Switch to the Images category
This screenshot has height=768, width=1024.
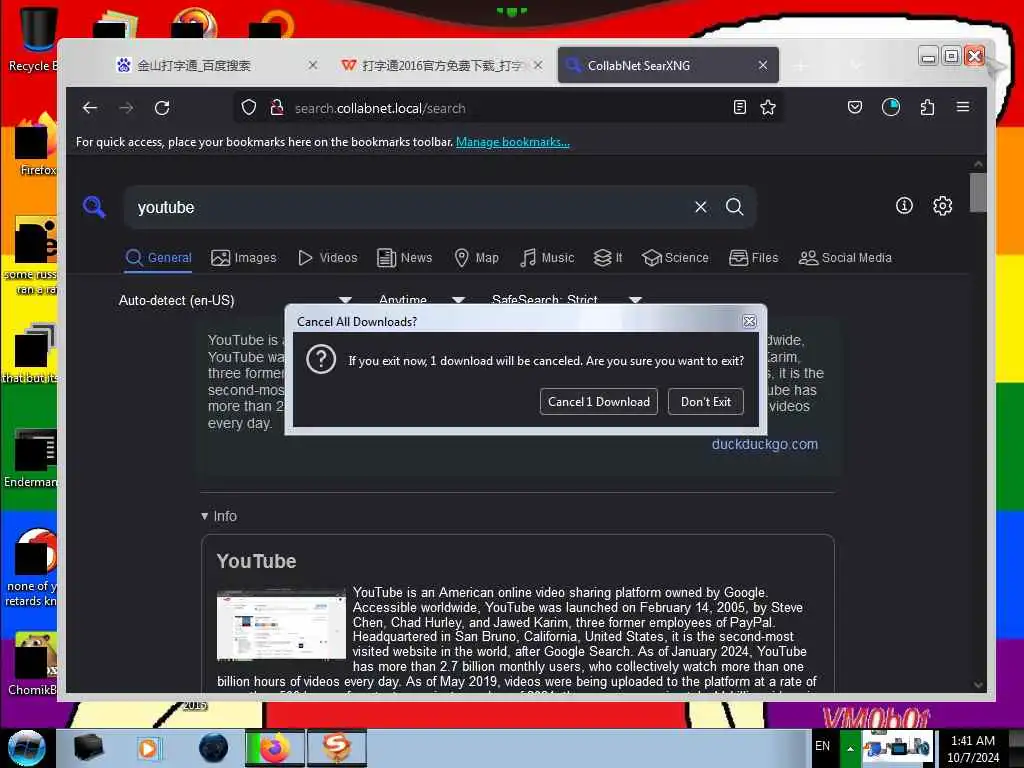(244, 257)
